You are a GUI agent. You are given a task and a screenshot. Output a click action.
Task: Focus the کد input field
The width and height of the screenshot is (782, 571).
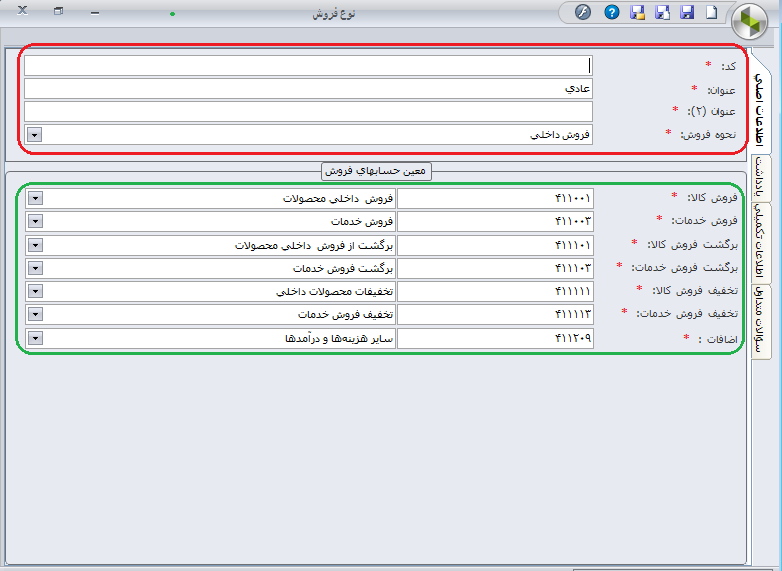(308, 66)
